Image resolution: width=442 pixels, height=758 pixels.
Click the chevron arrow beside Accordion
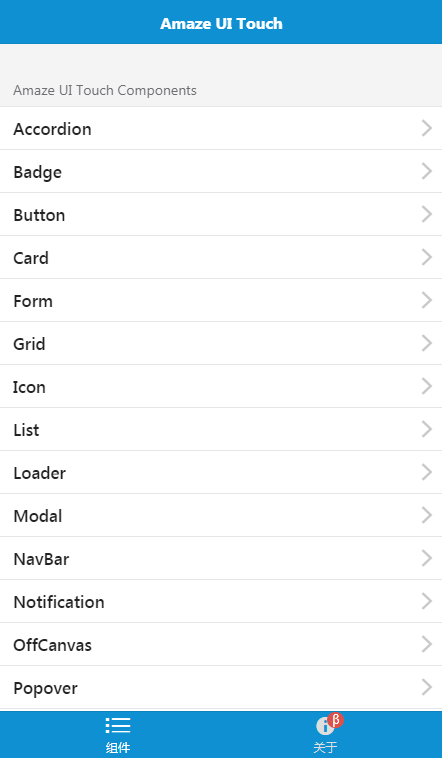tap(427, 128)
